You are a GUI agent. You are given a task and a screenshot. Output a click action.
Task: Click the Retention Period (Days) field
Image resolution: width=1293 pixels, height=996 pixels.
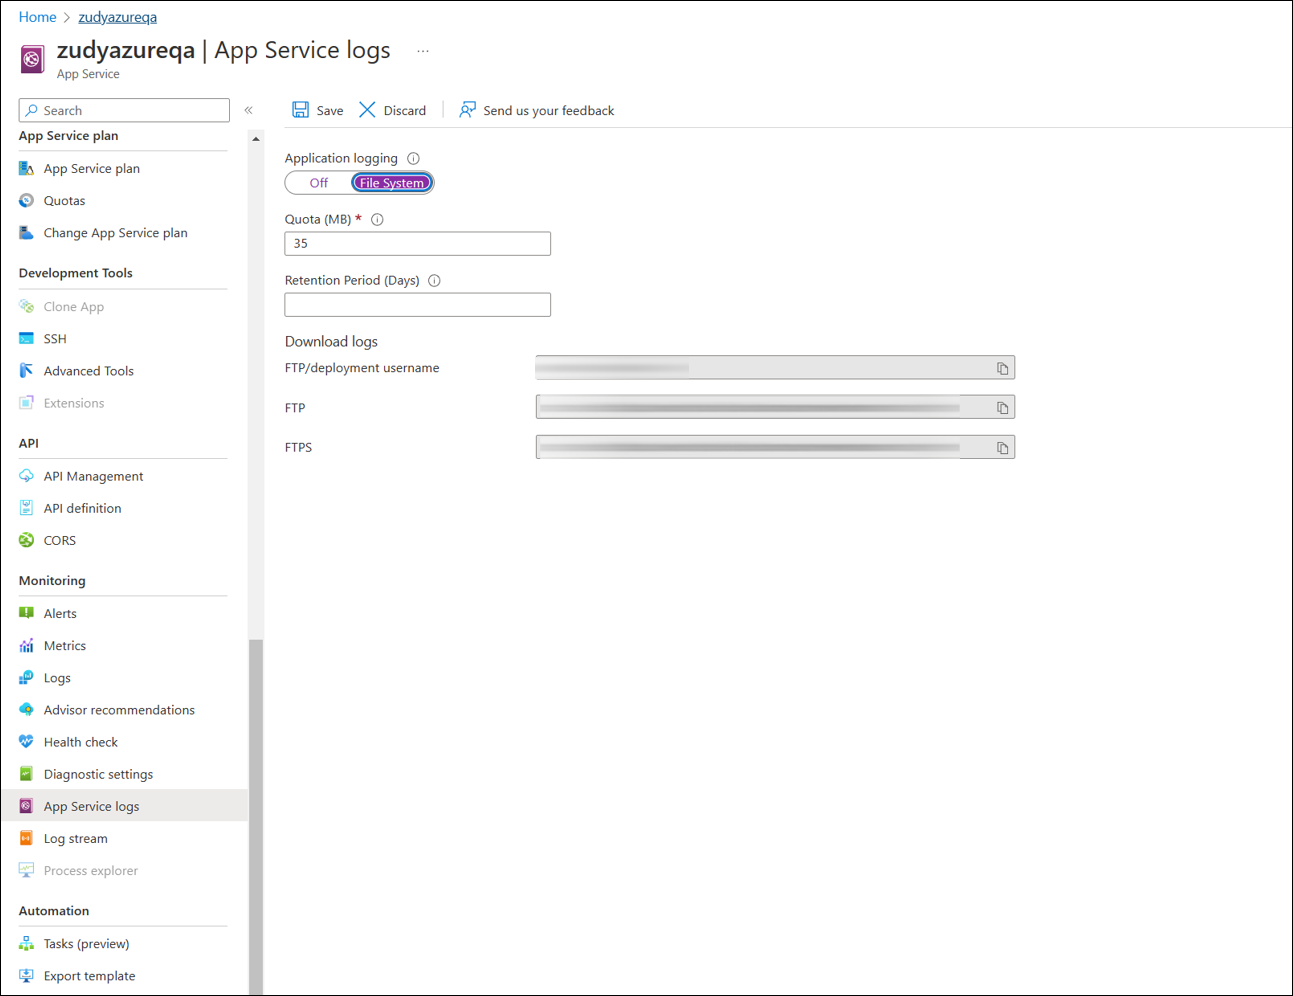[417, 304]
